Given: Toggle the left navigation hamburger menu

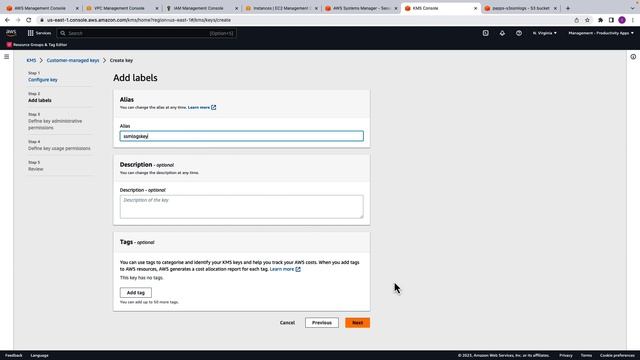Looking at the screenshot, I should pyautogui.click(x=7, y=57).
